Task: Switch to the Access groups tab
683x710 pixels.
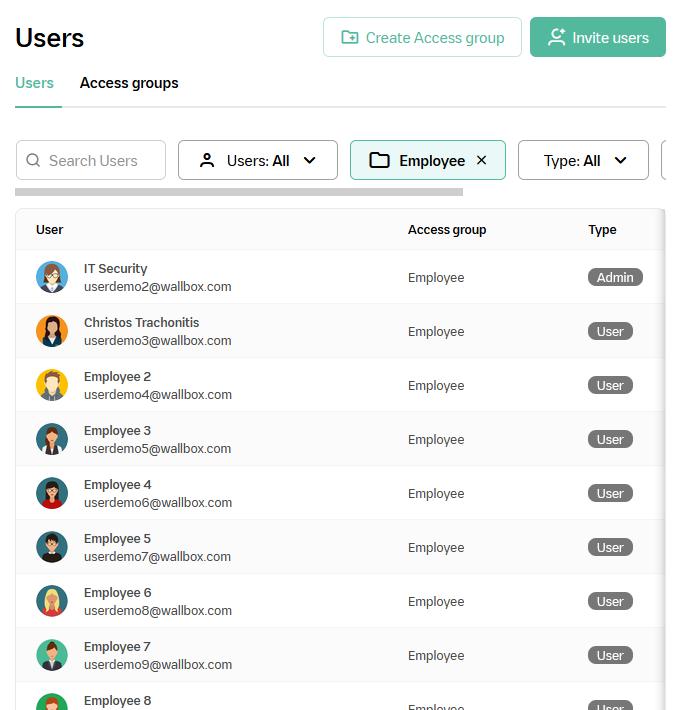Action: pyautogui.click(x=129, y=83)
